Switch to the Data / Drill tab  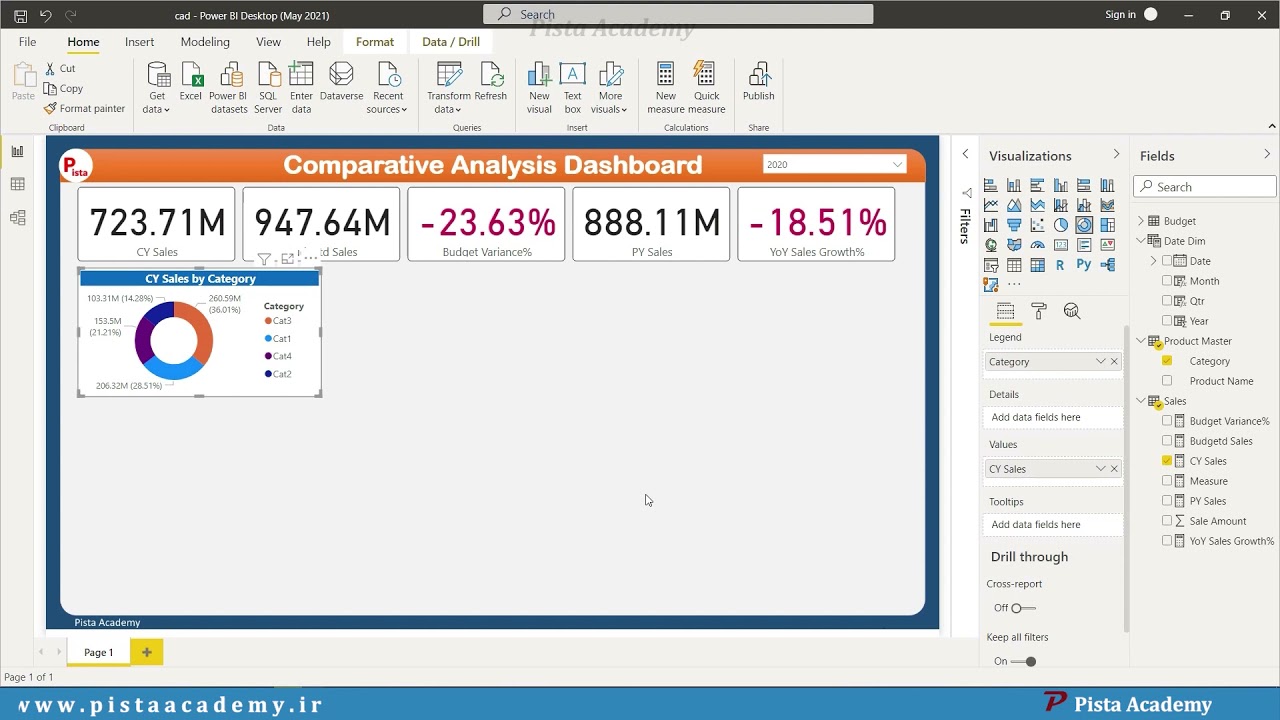(451, 42)
